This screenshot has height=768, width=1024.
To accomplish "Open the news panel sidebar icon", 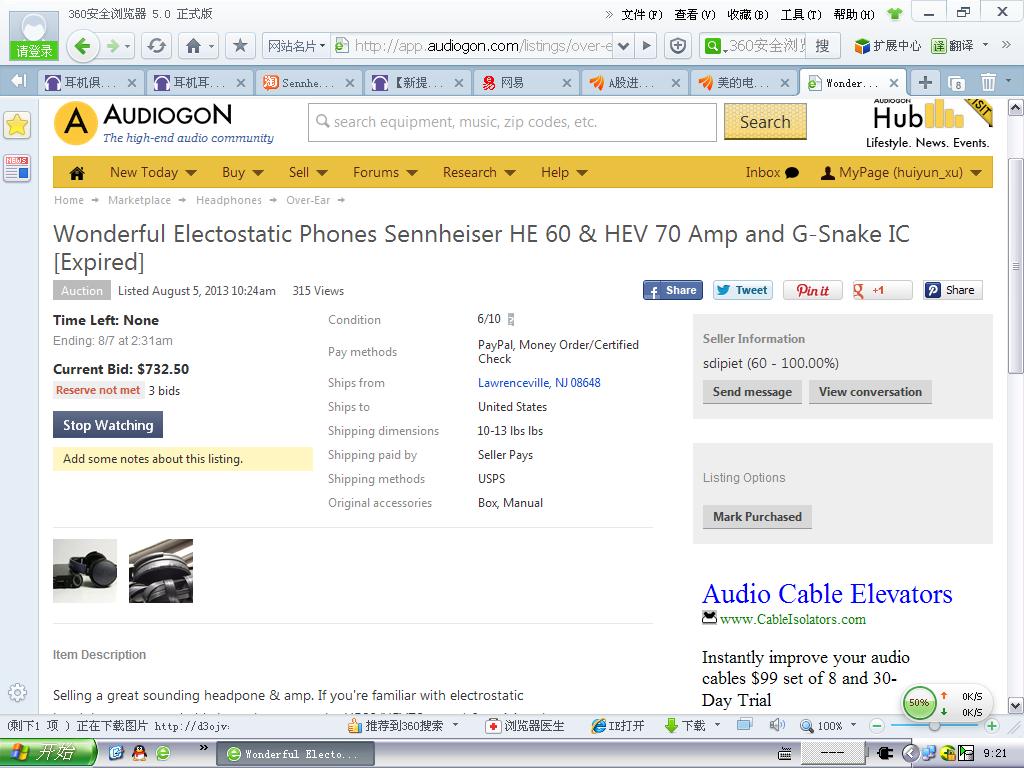I will tap(17, 168).
